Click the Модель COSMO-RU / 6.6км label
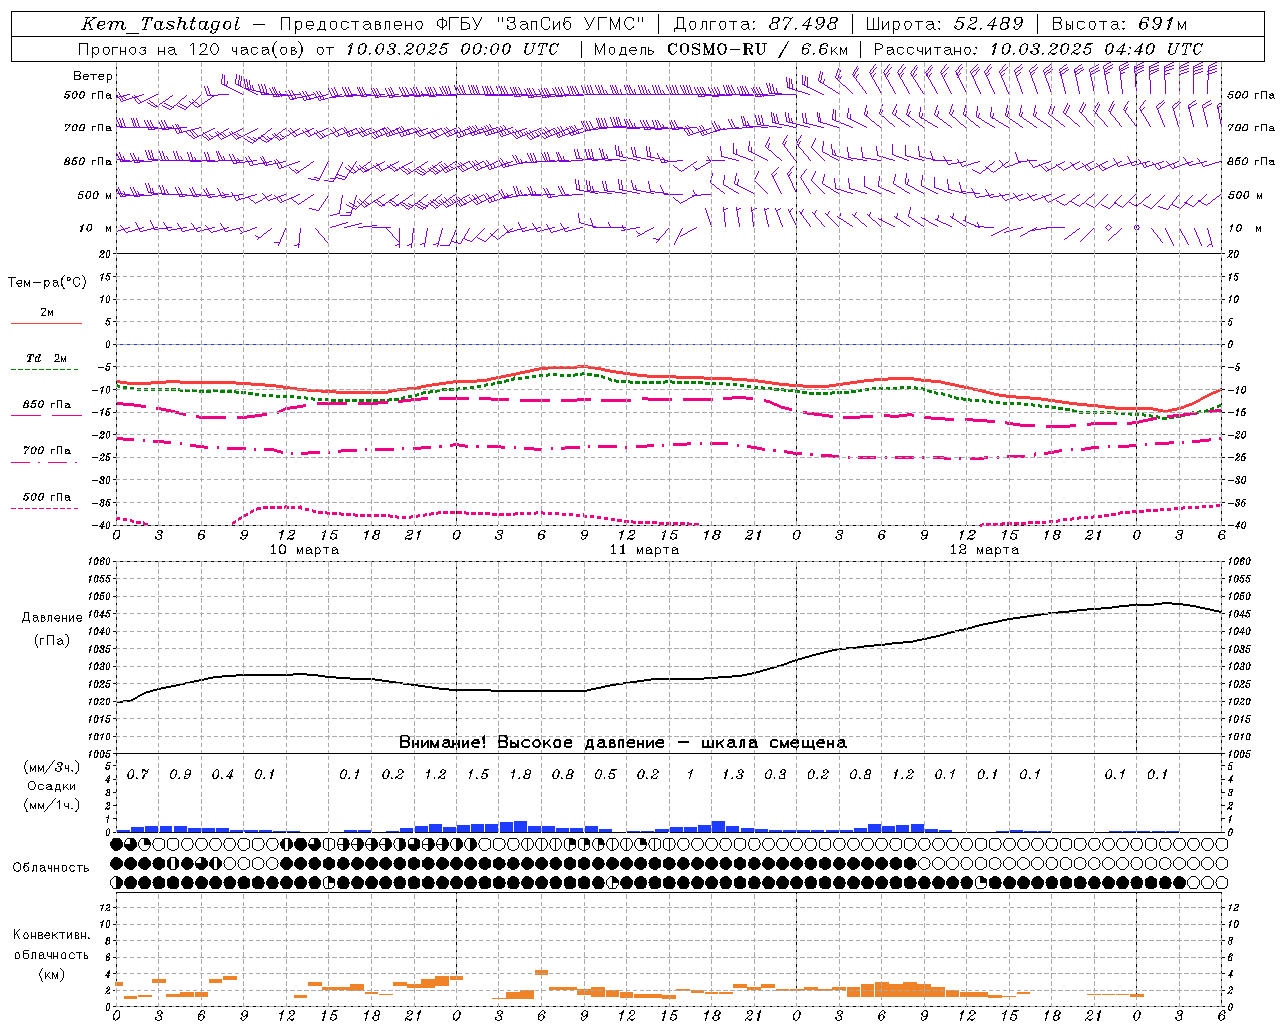The image size is (1280, 1024). pos(721,49)
